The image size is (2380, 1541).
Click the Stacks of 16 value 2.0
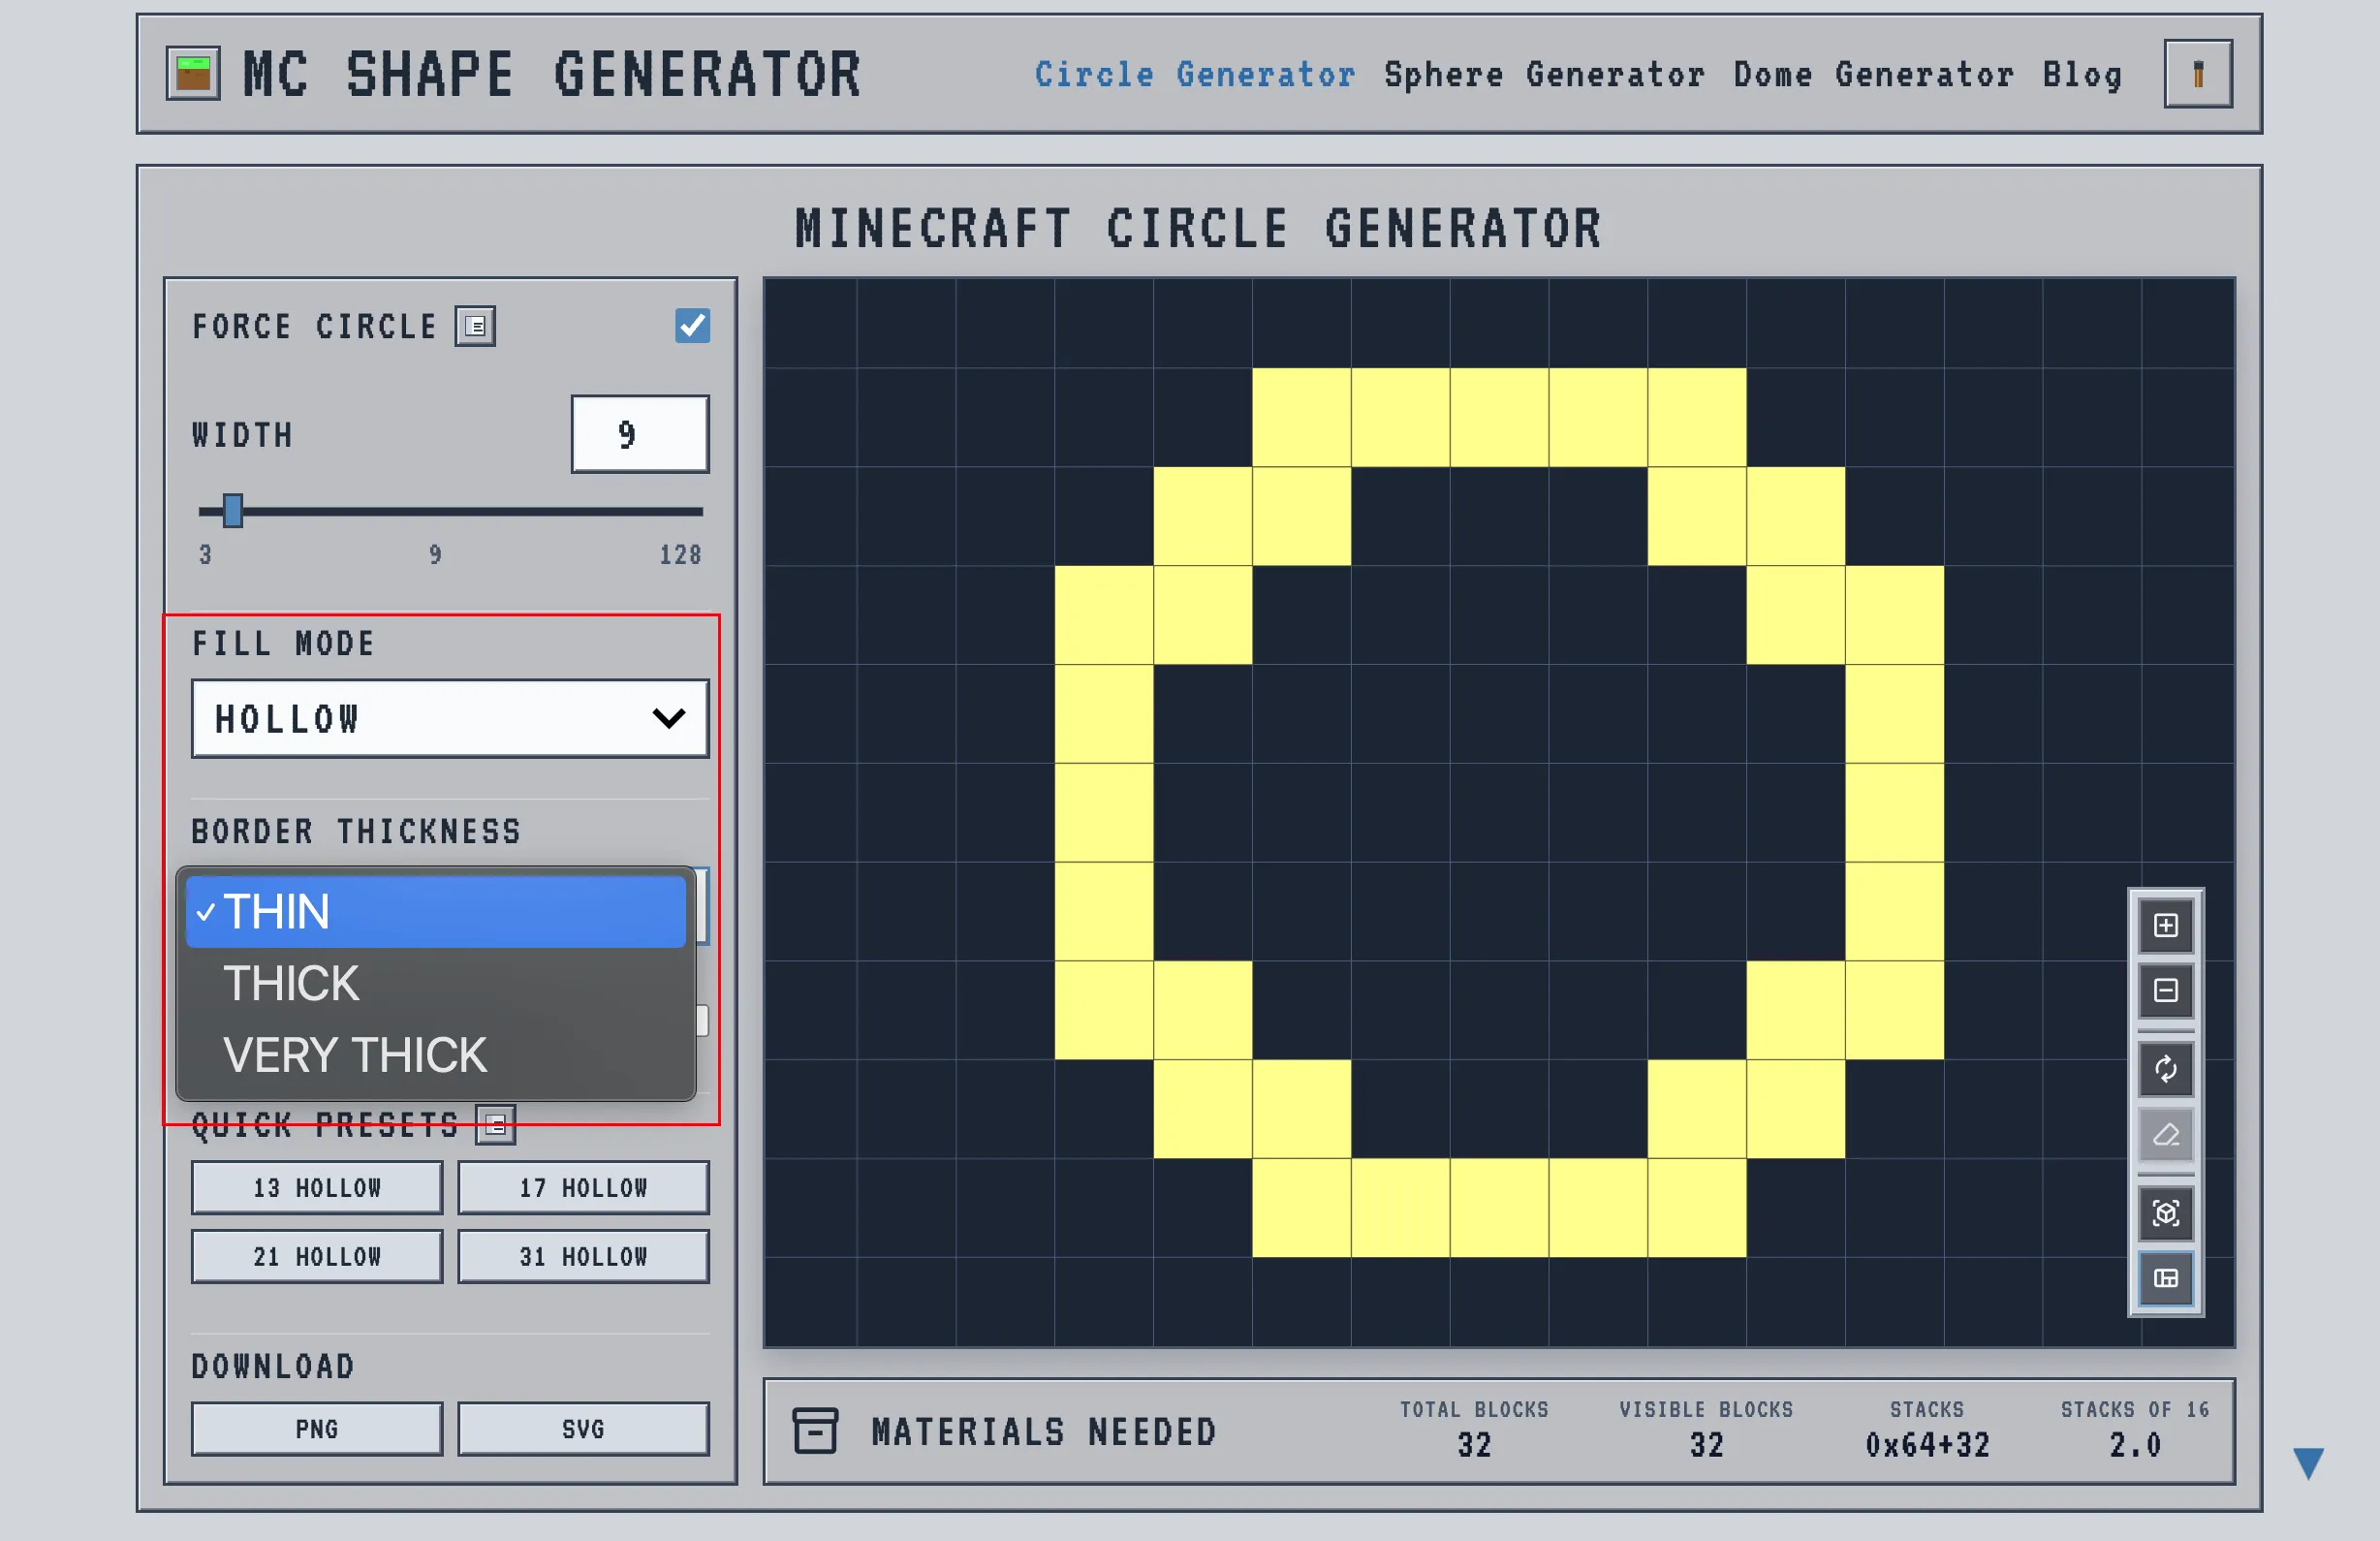[x=2135, y=1445]
